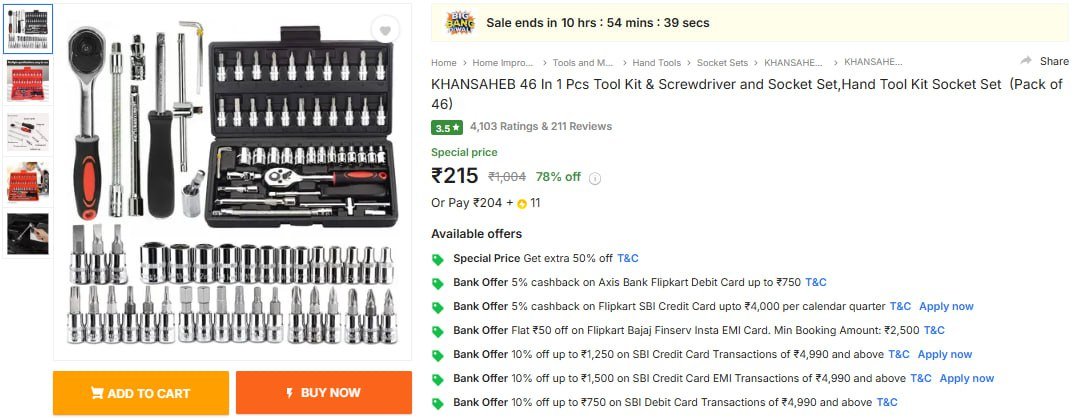
Task: Open price info icon beside 78% off
Action: 595,178
